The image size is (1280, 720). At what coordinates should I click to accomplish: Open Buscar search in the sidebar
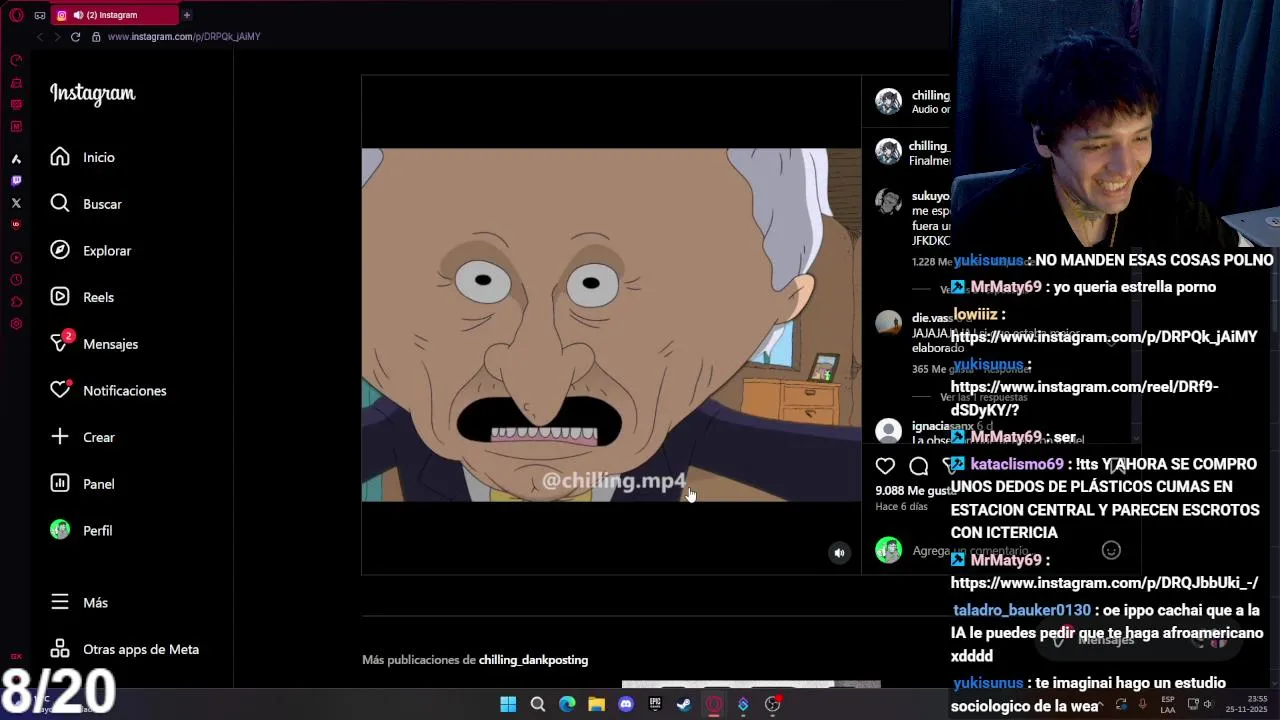click(x=86, y=204)
